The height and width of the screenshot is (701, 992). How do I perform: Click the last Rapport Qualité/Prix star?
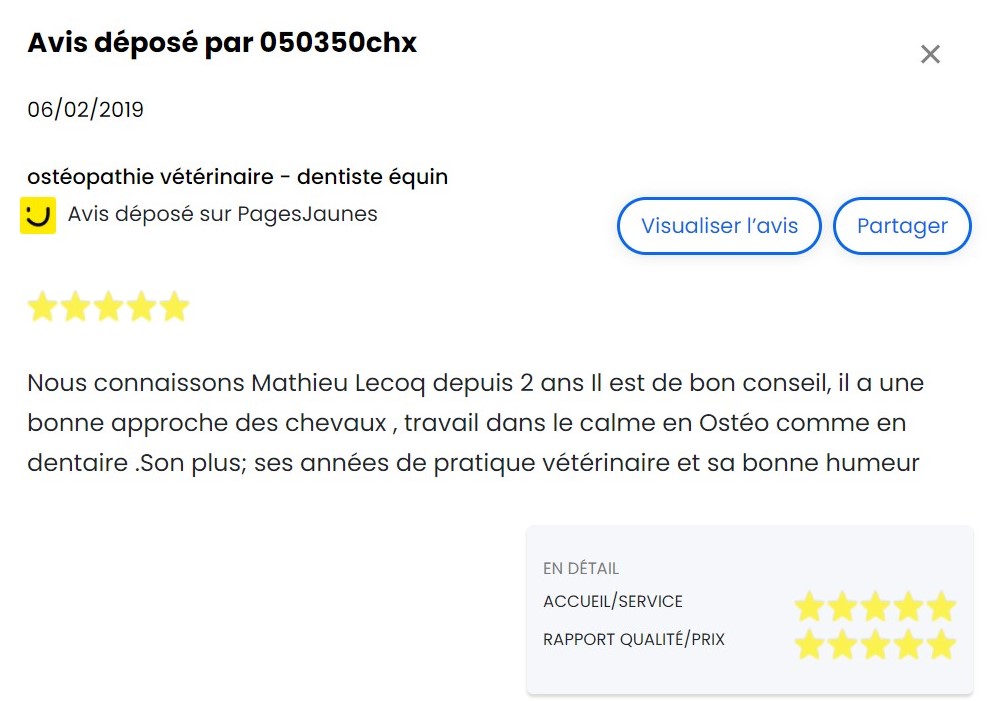pyautogui.click(x=941, y=645)
